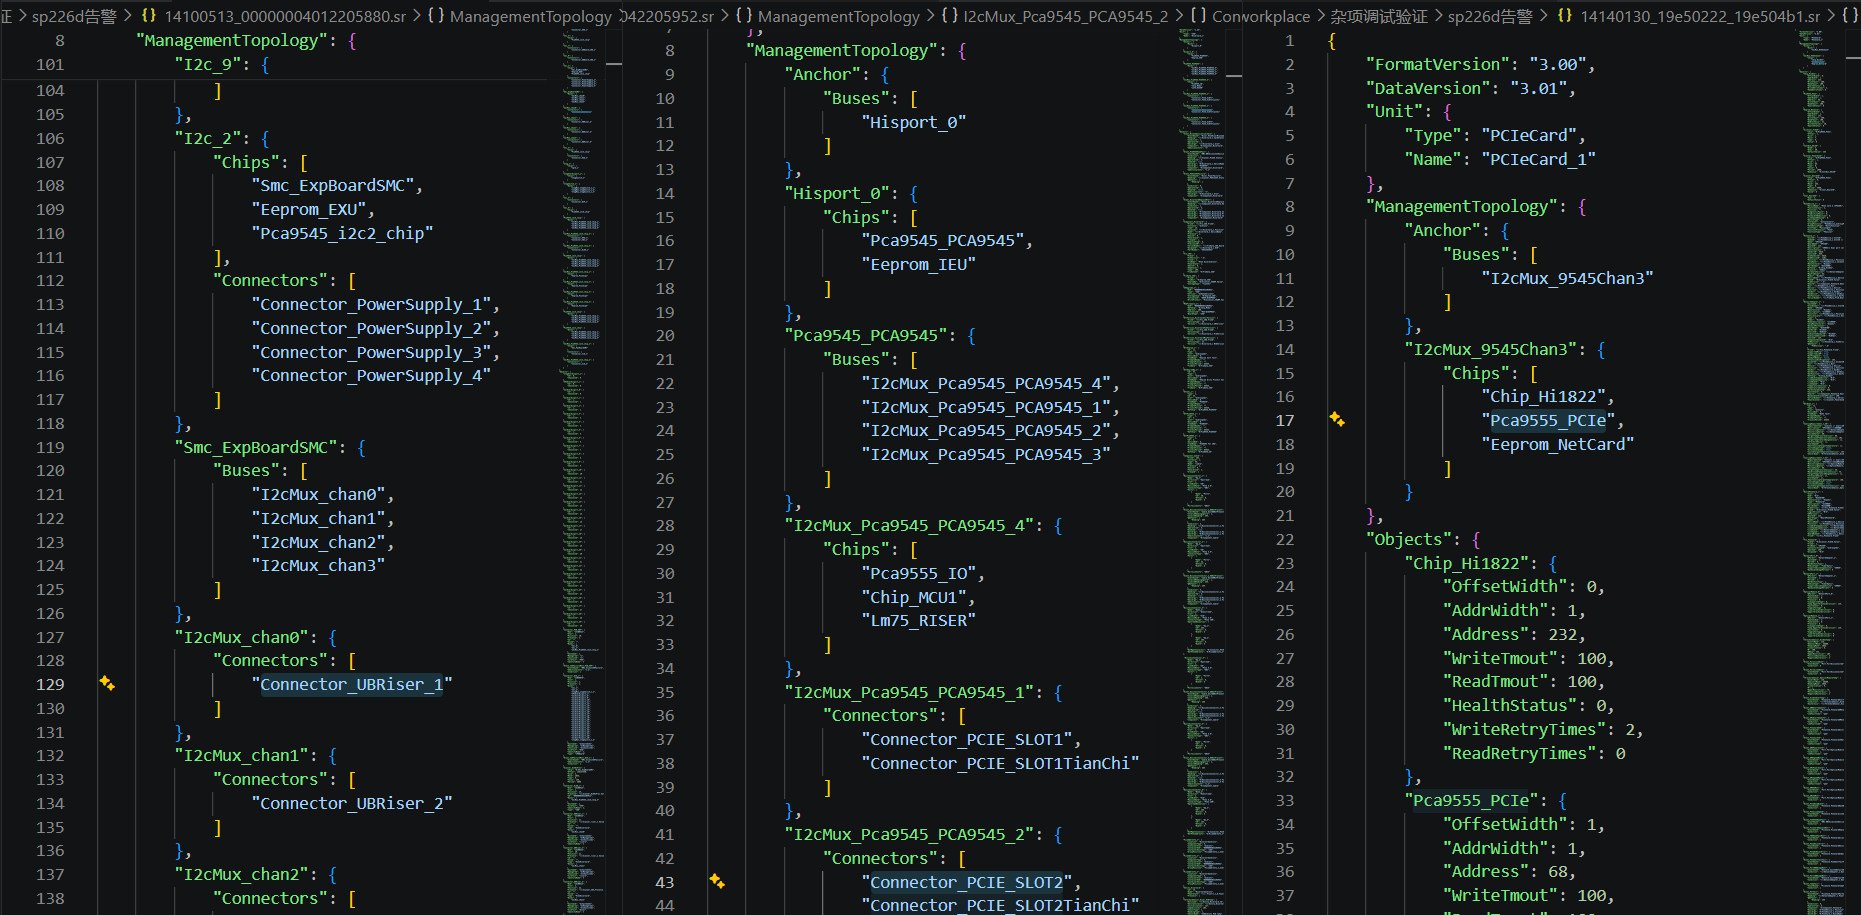Viewport: 1861px width, 915px height.
Task: Click "I2cMux_9545Chan3" on line 11
Action: pyautogui.click(x=1567, y=278)
